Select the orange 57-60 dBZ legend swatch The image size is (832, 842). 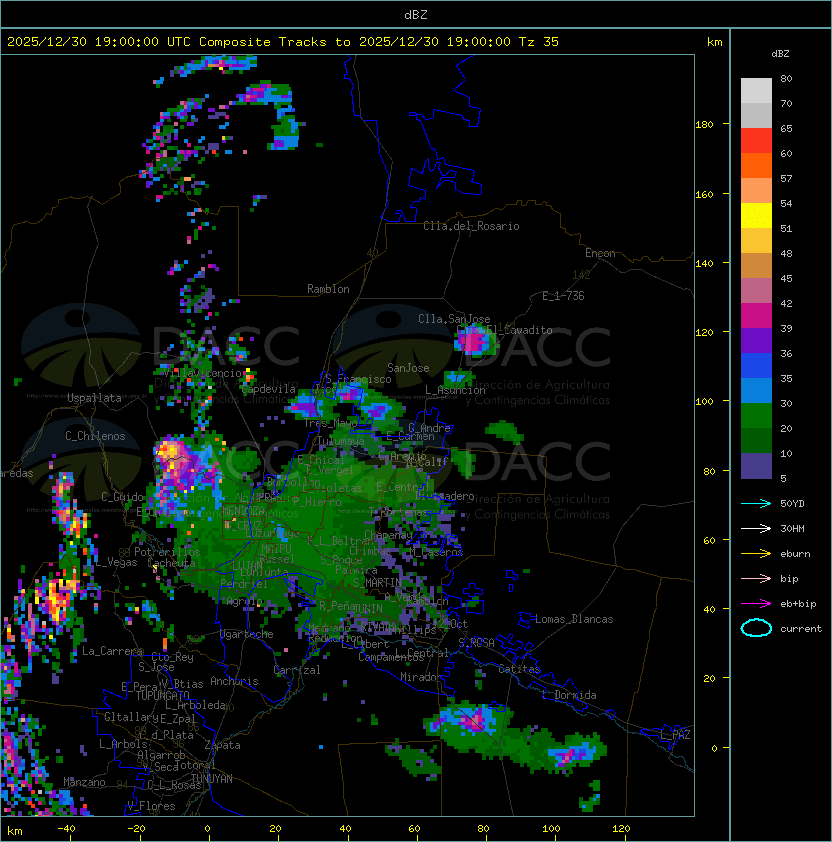(756, 165)
